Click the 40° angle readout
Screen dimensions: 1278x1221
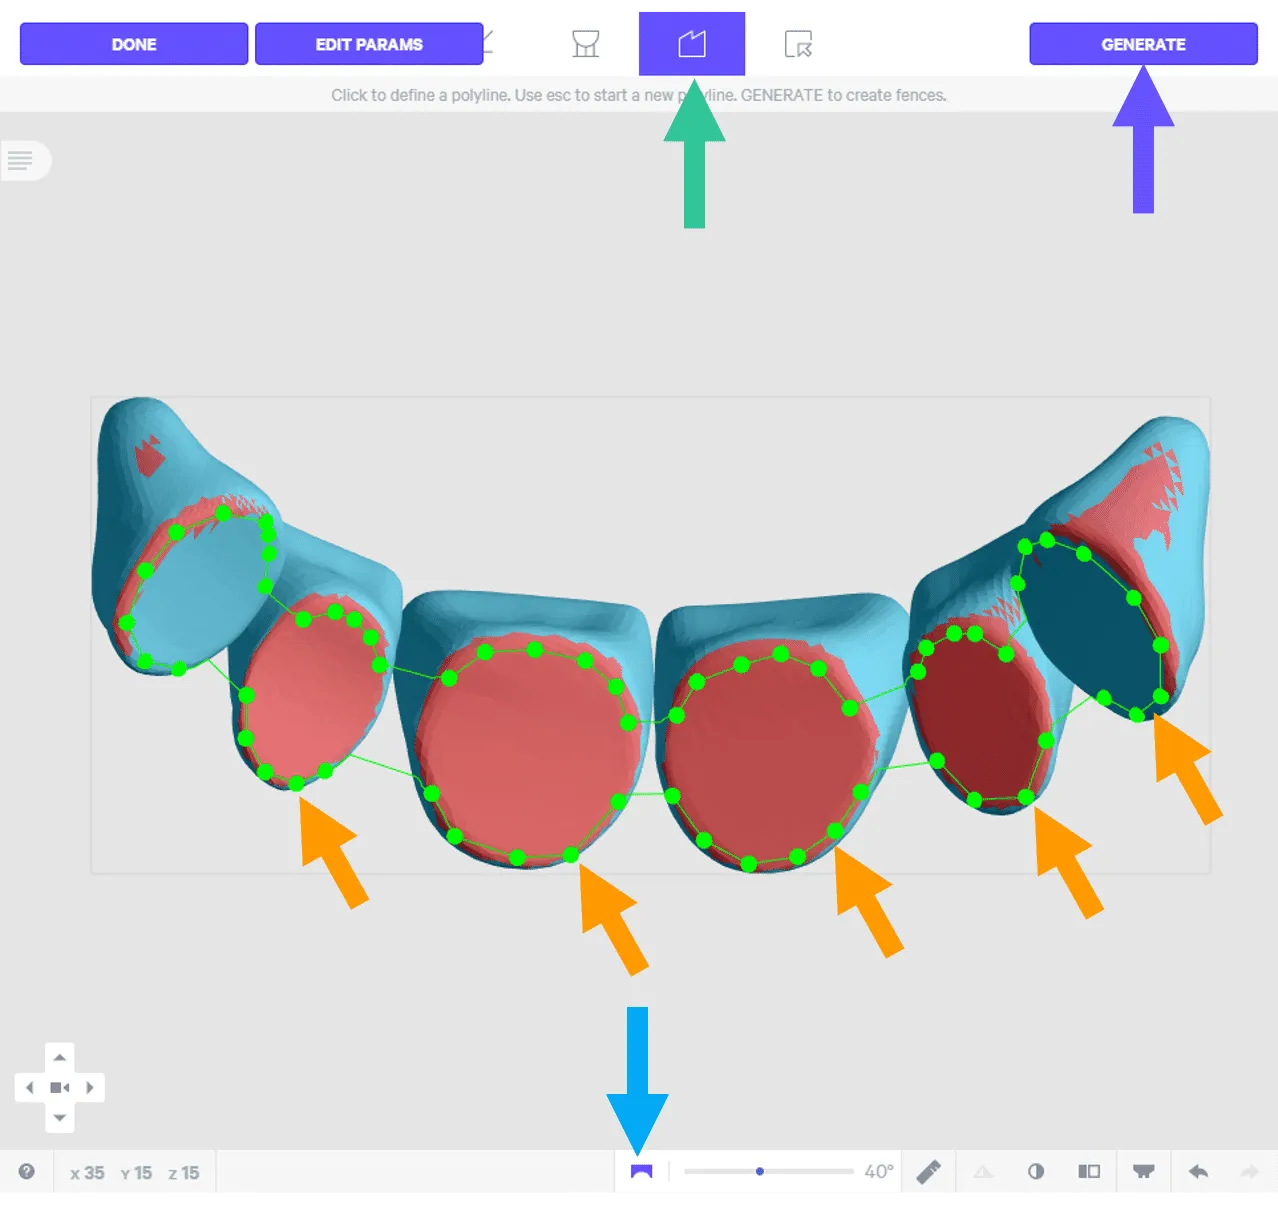pos(879,1171)
